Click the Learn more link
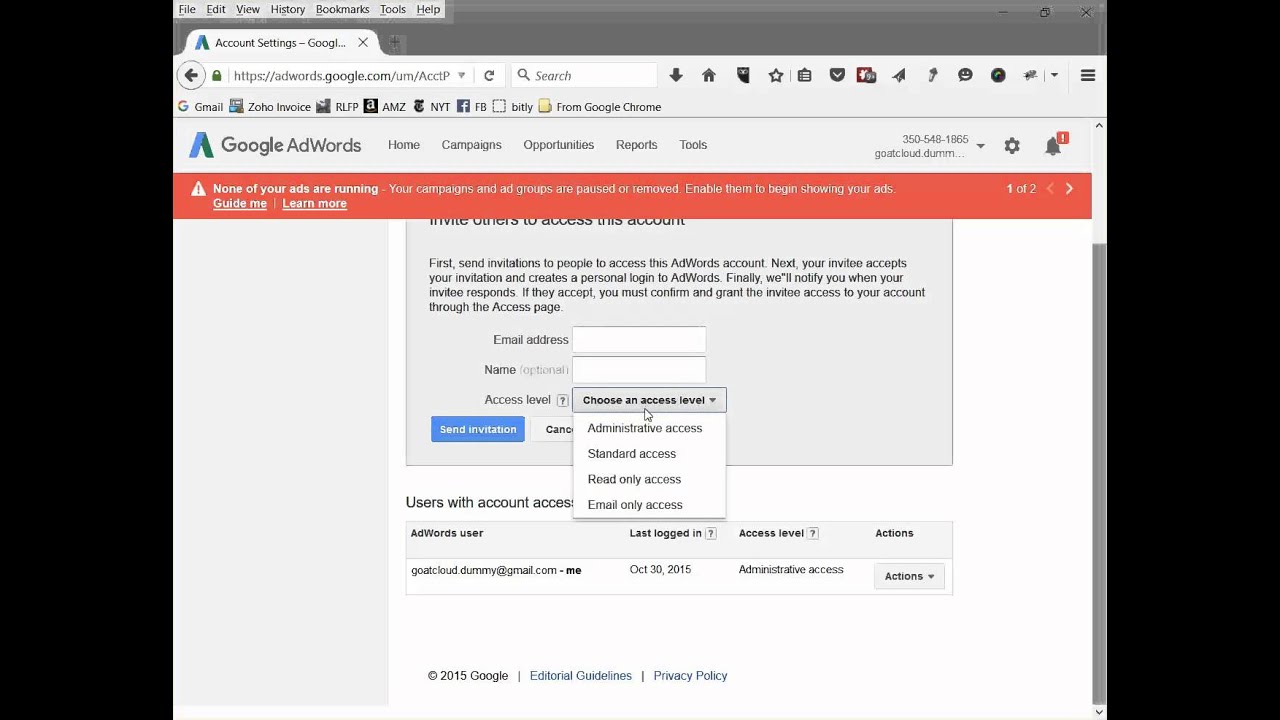1280x720 pixels. click(x=314, y=203)
